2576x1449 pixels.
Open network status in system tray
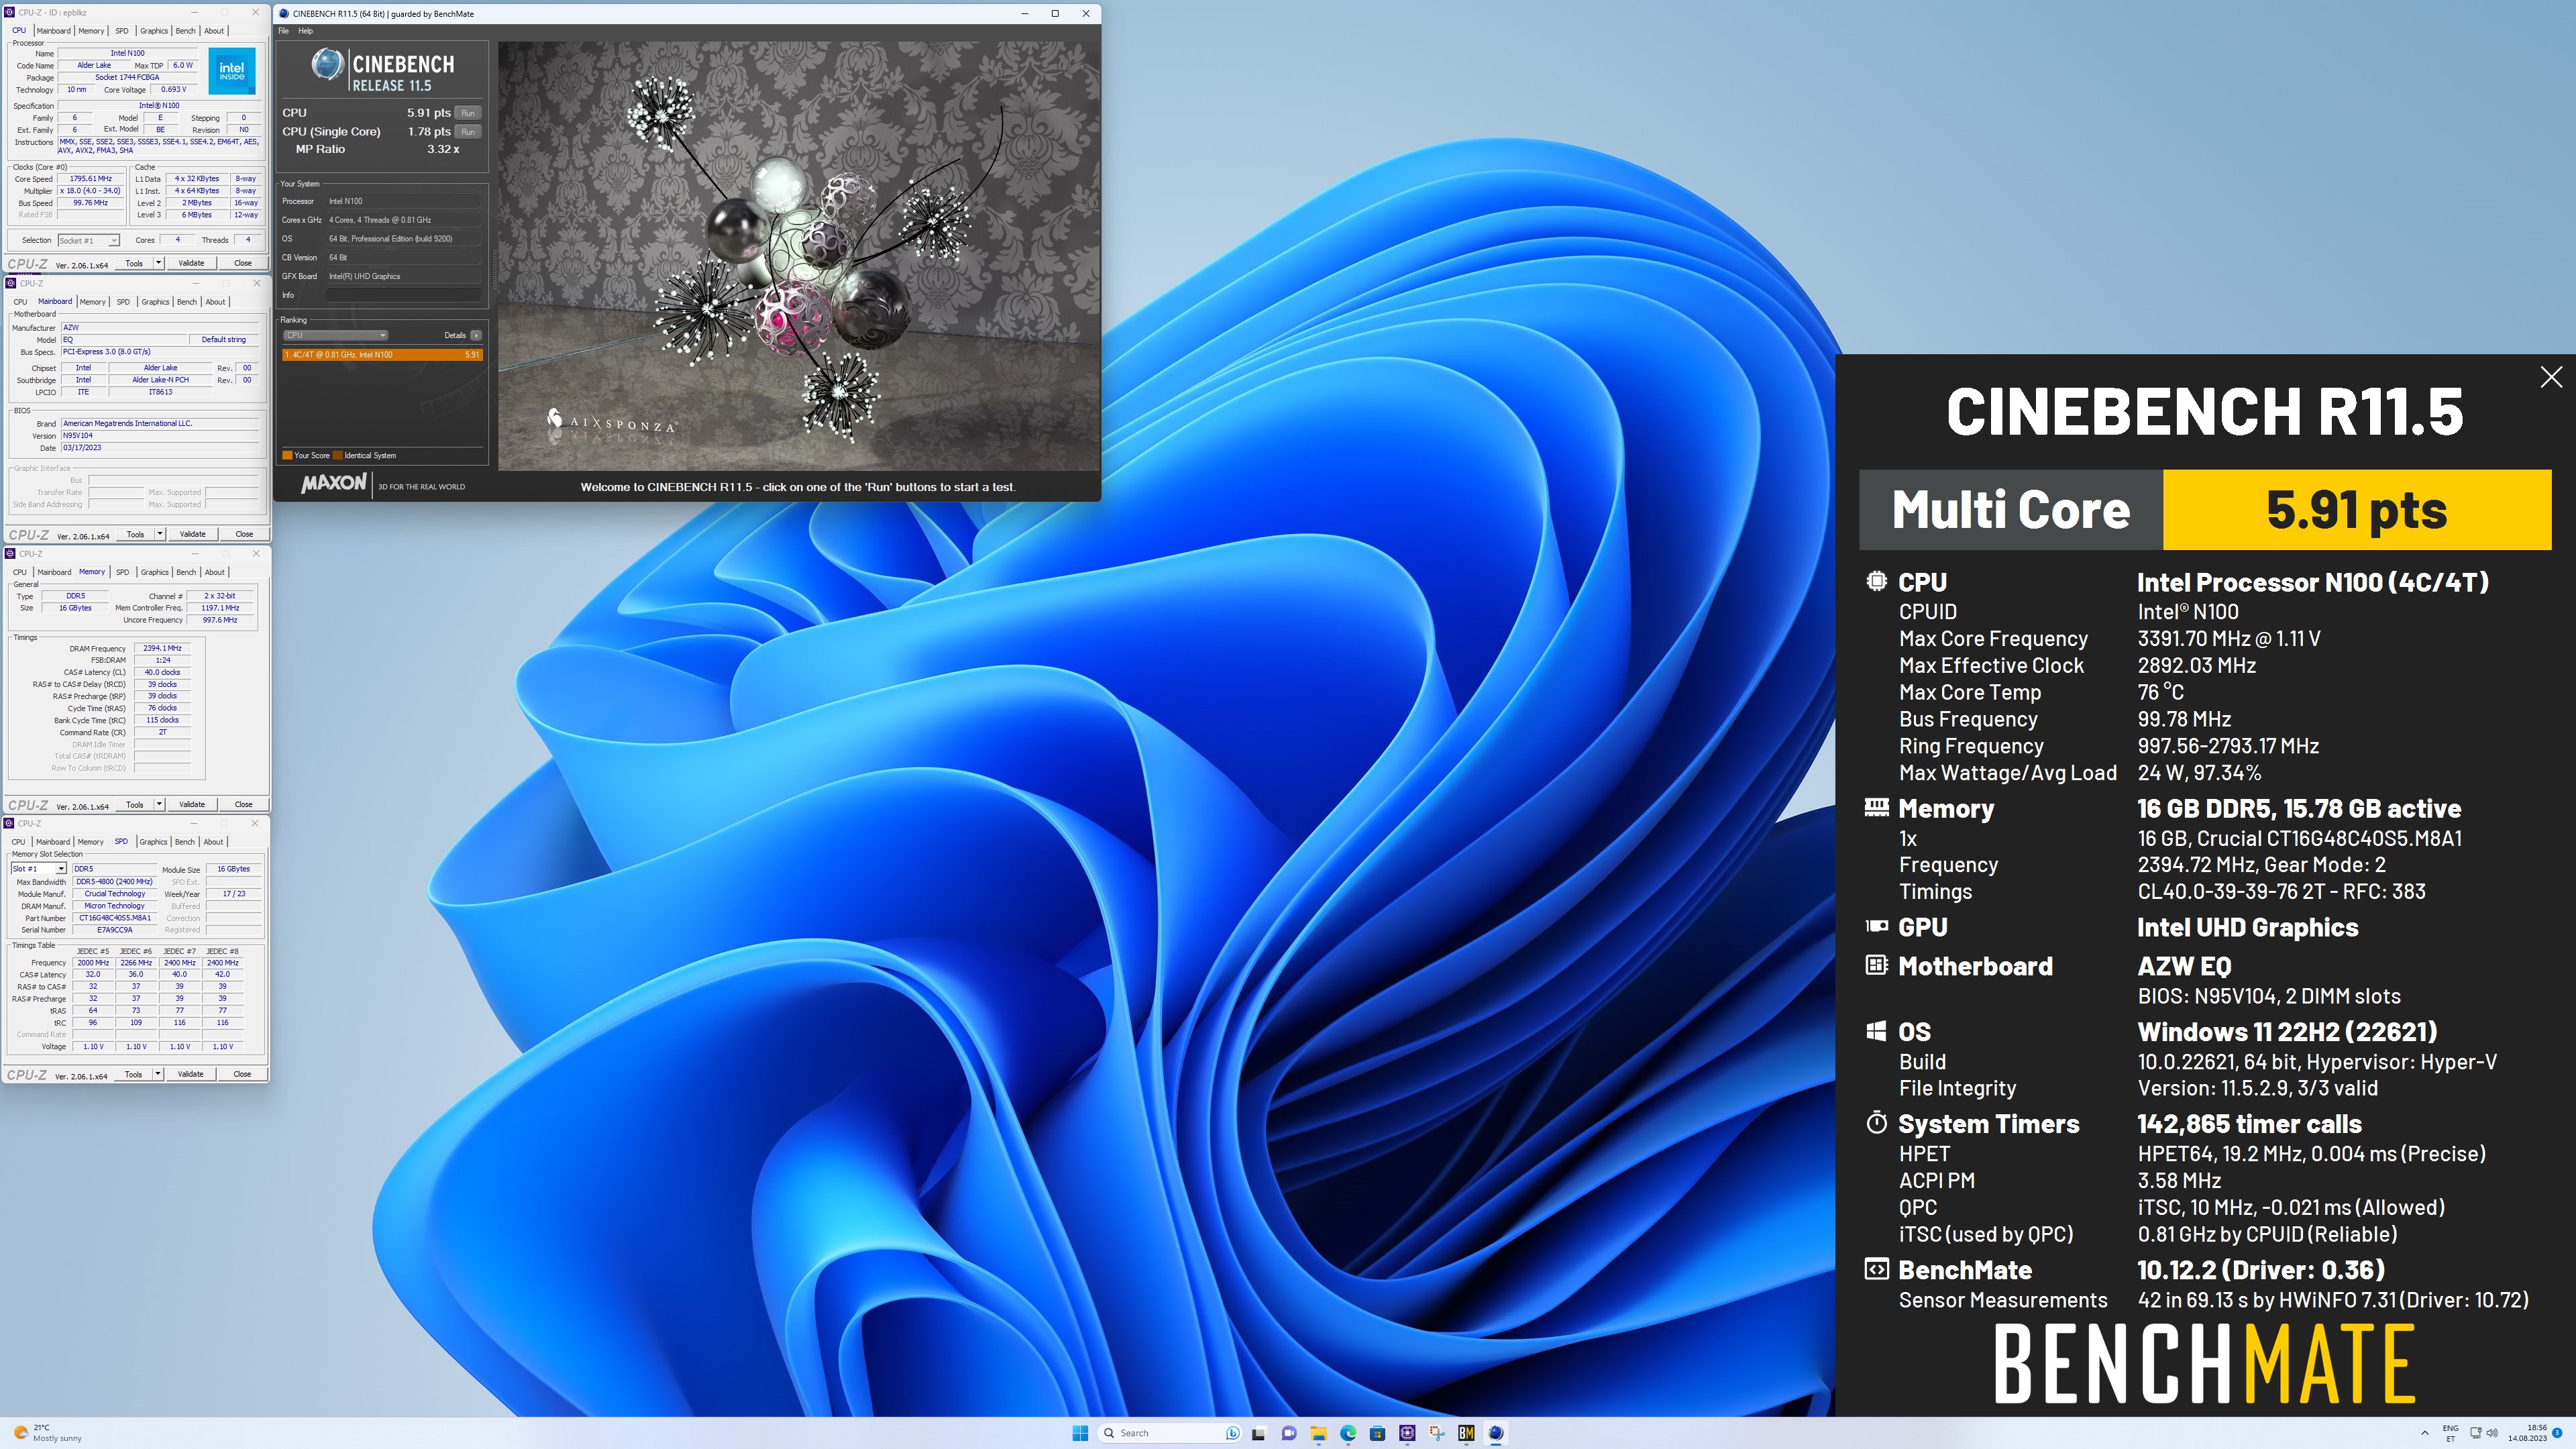click(2475, 1433)
